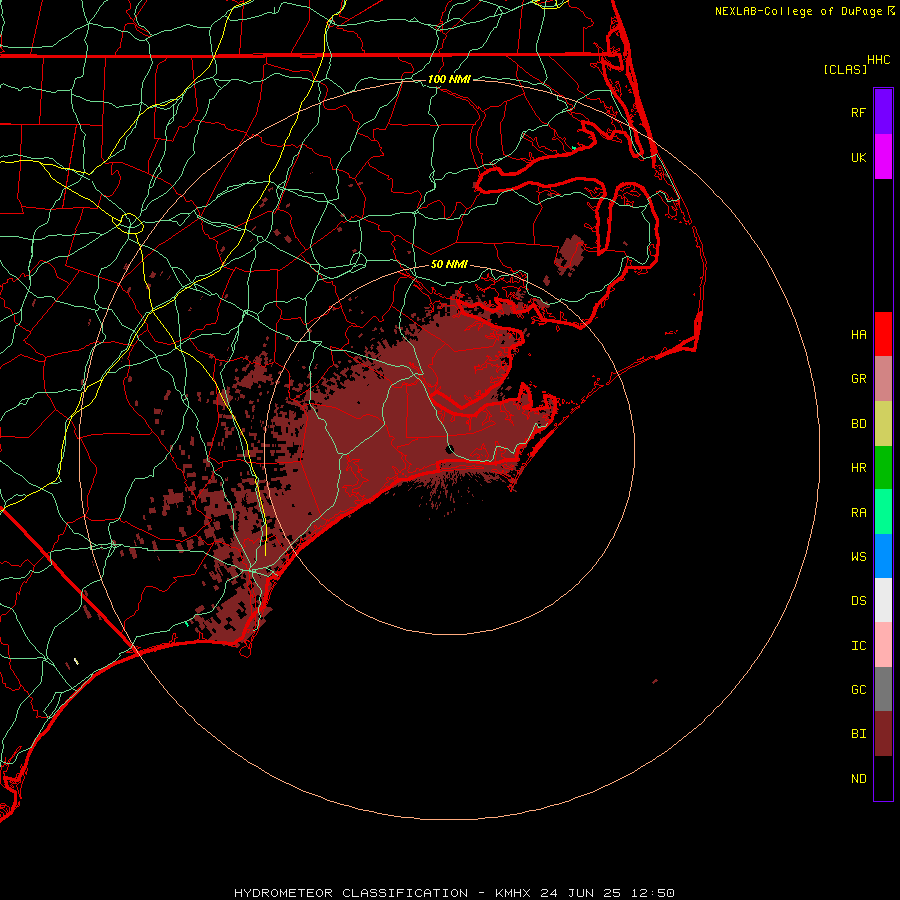Click the HHC product label
The width and height of the screenshot is (900, 900).
coord(878,60)
